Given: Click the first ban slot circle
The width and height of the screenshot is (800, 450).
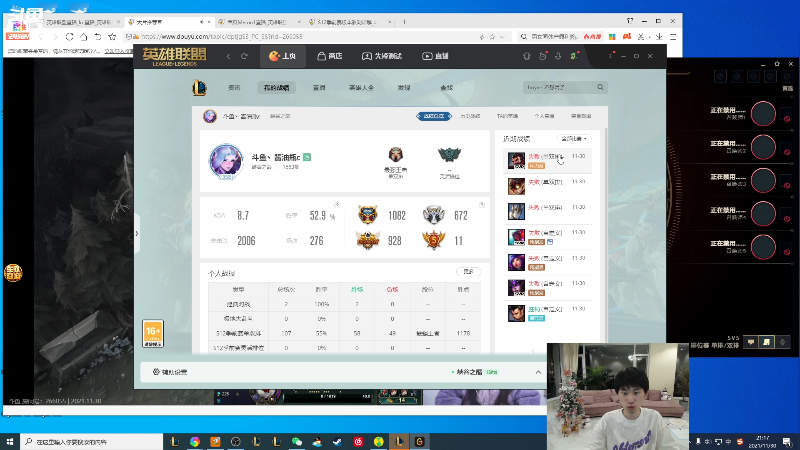Looking at the screenshot, I should point(763,114).
